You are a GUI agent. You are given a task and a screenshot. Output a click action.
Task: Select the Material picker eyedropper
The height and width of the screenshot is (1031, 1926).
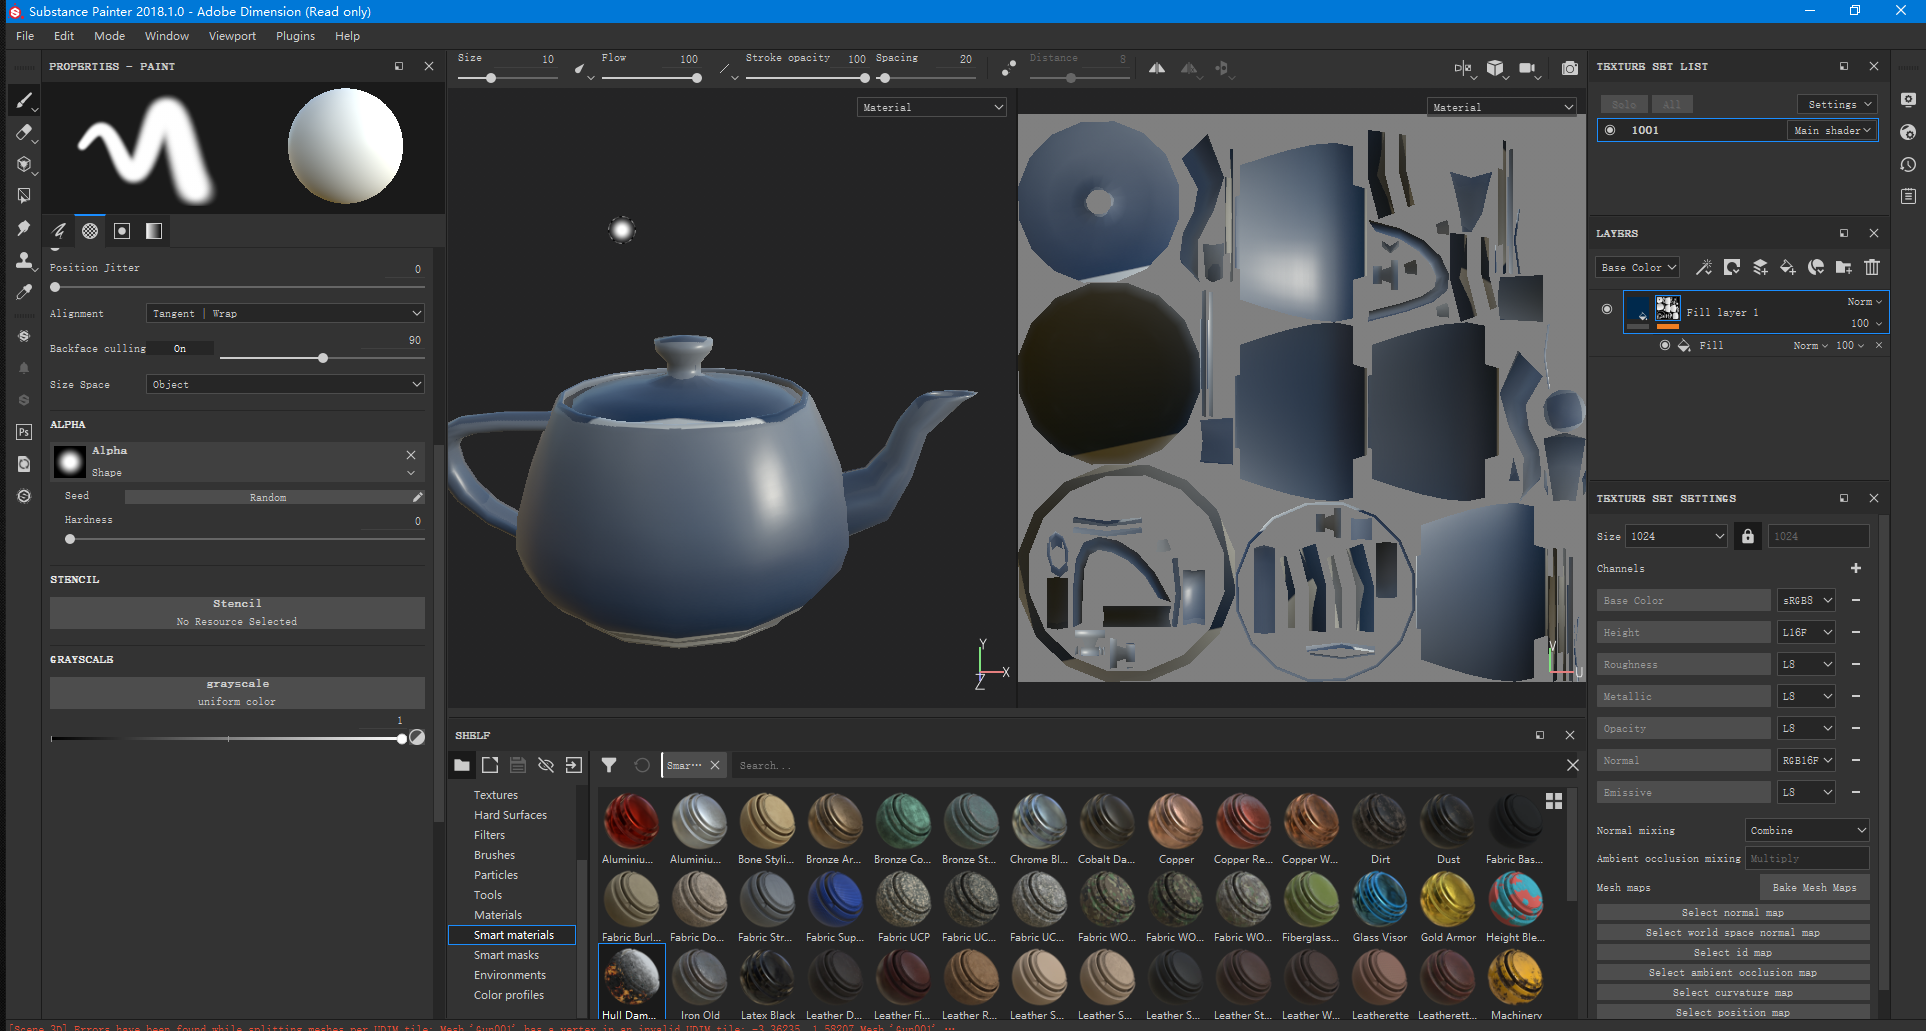tap(24, 292)
